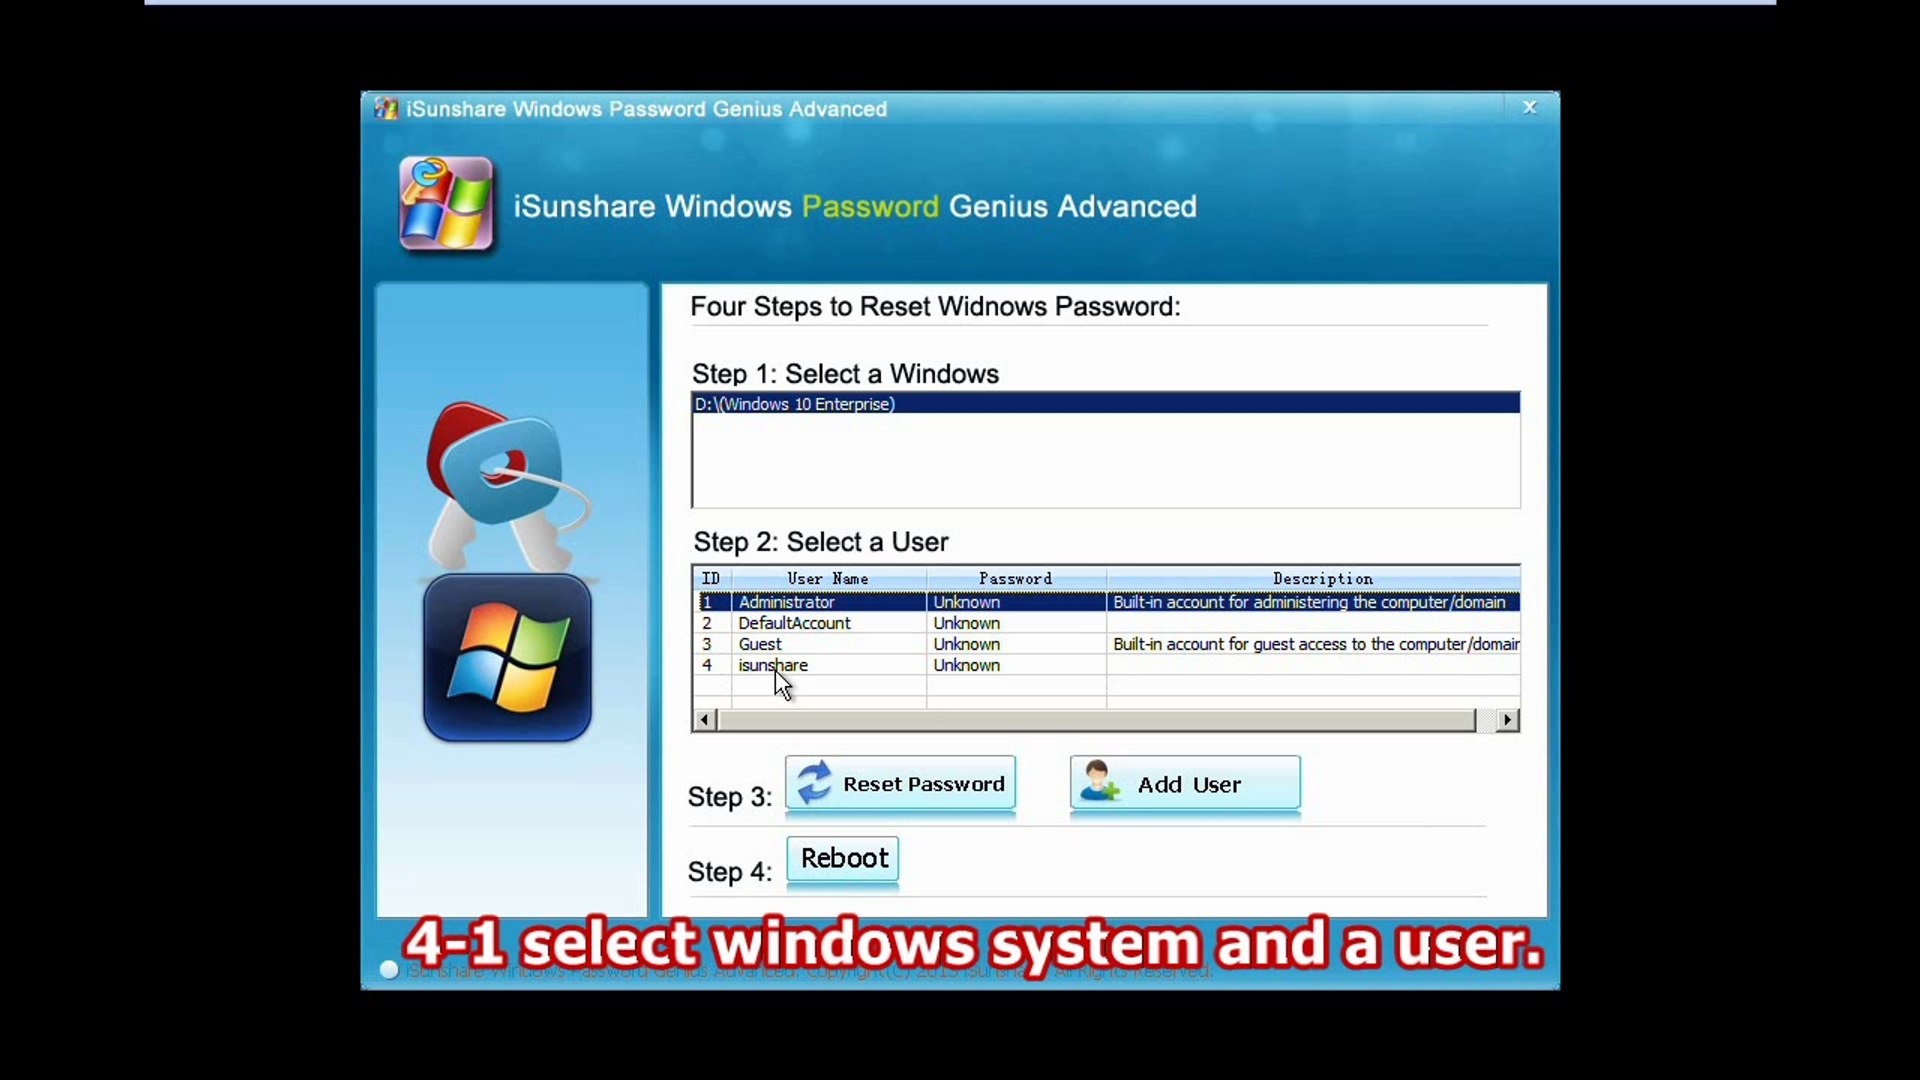Screen dimensions: 1920x1080
Task: Click the ID column header
Action: (x=711, y=579)
